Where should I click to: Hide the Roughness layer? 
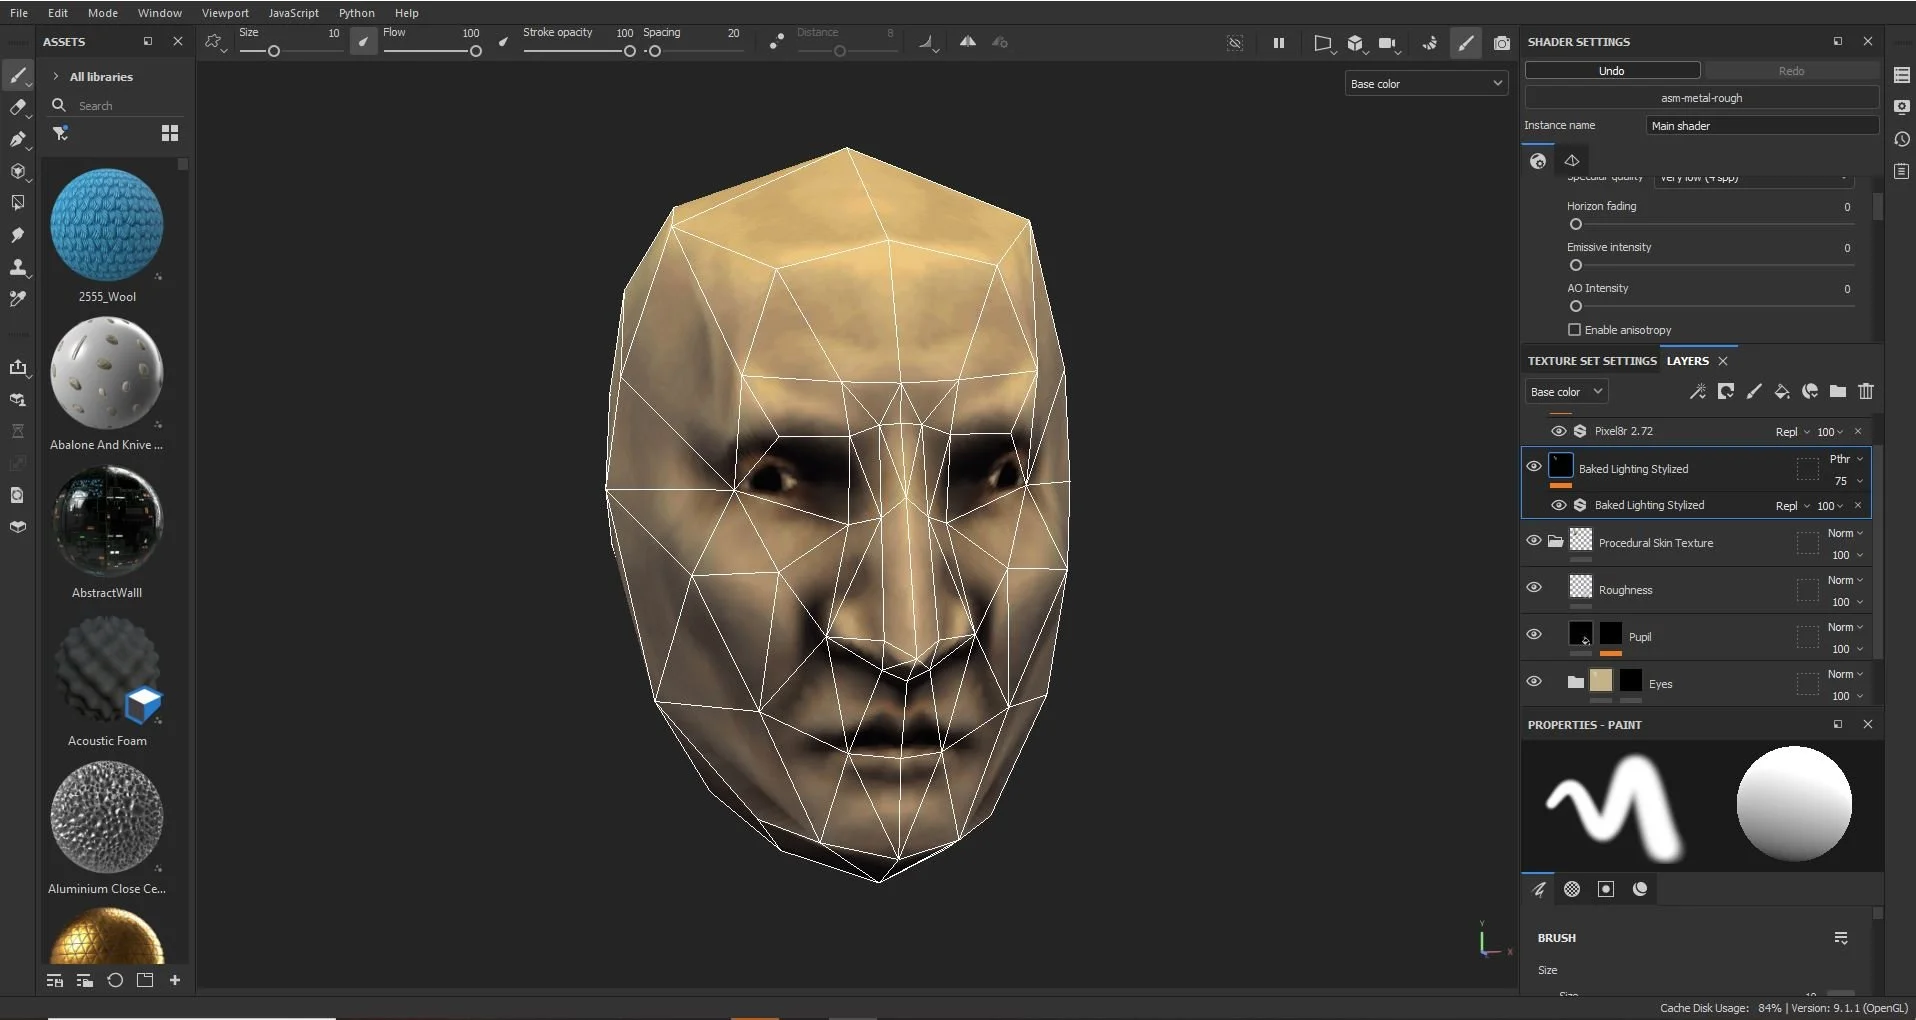pyautogui.click(x=1533, y=588)
